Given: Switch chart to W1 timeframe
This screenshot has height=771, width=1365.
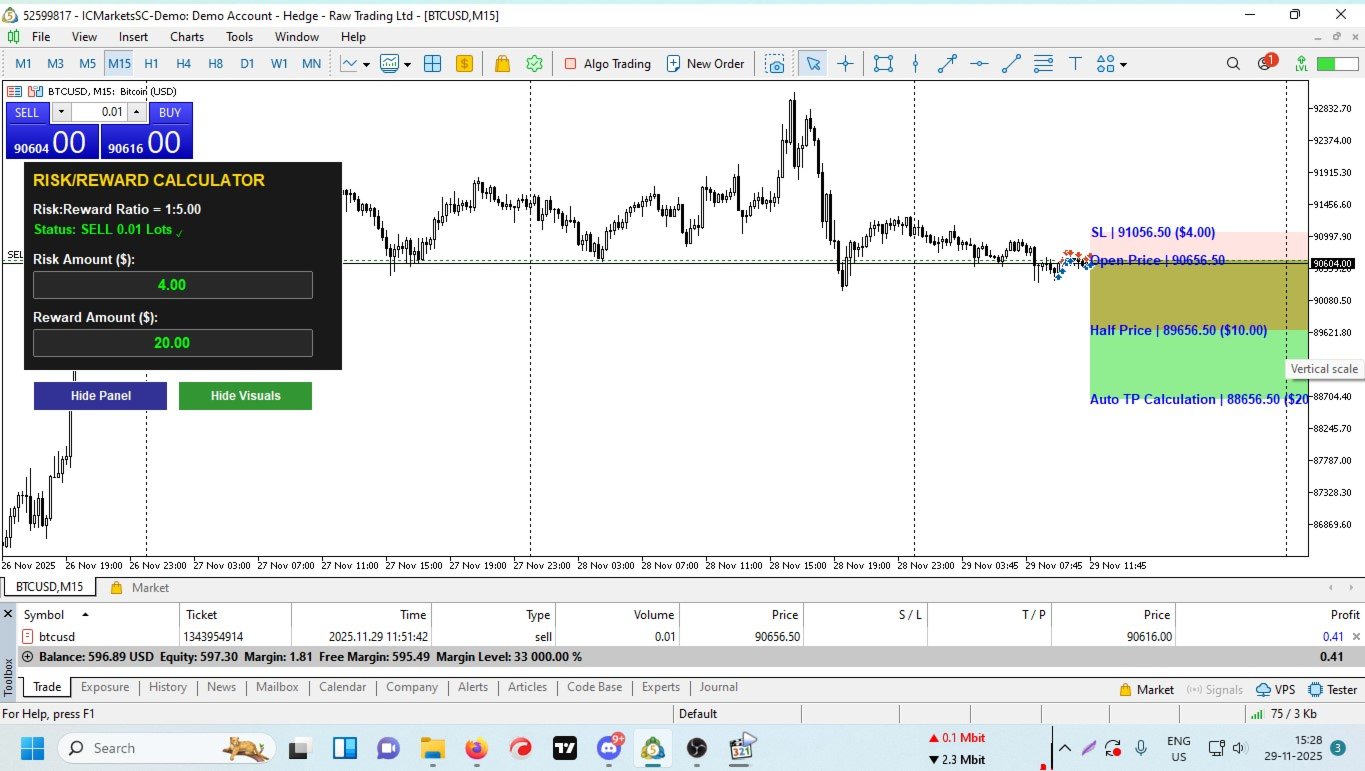Looking at the screenshot, I should click(x=279, y=64).
